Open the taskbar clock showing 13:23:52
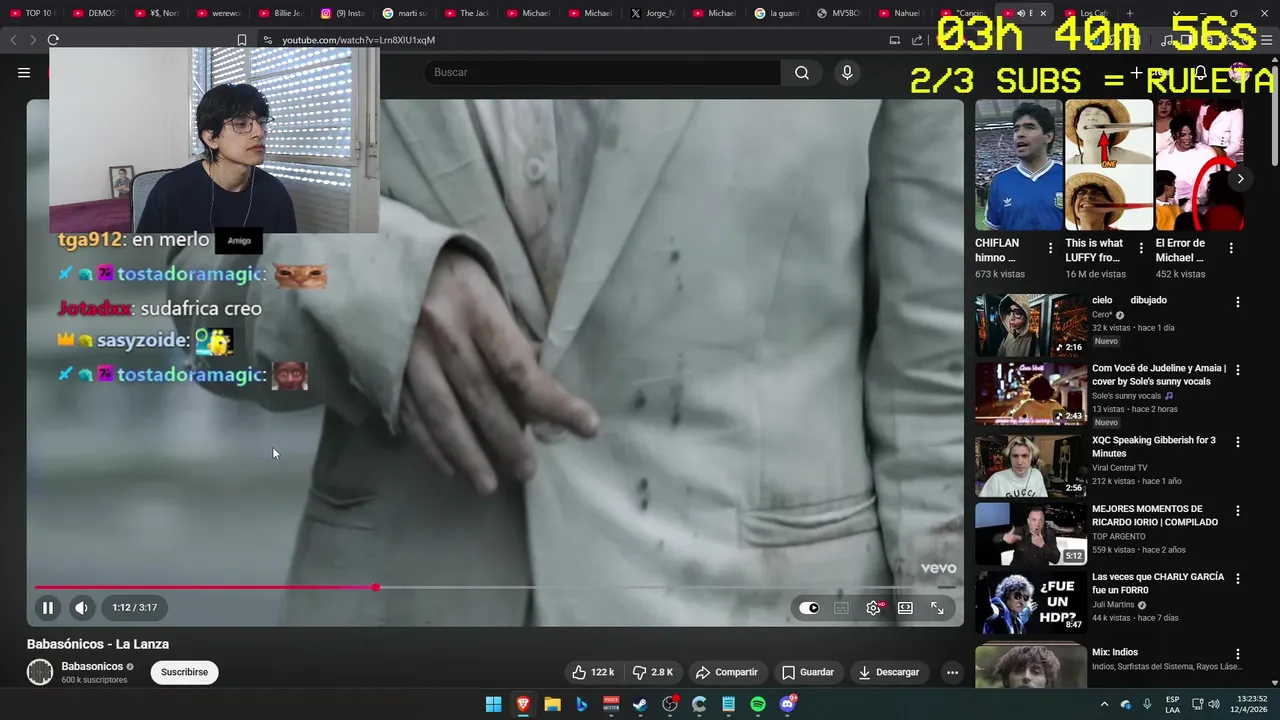The image size is (1280, 720). click(x=1249, y=704)
